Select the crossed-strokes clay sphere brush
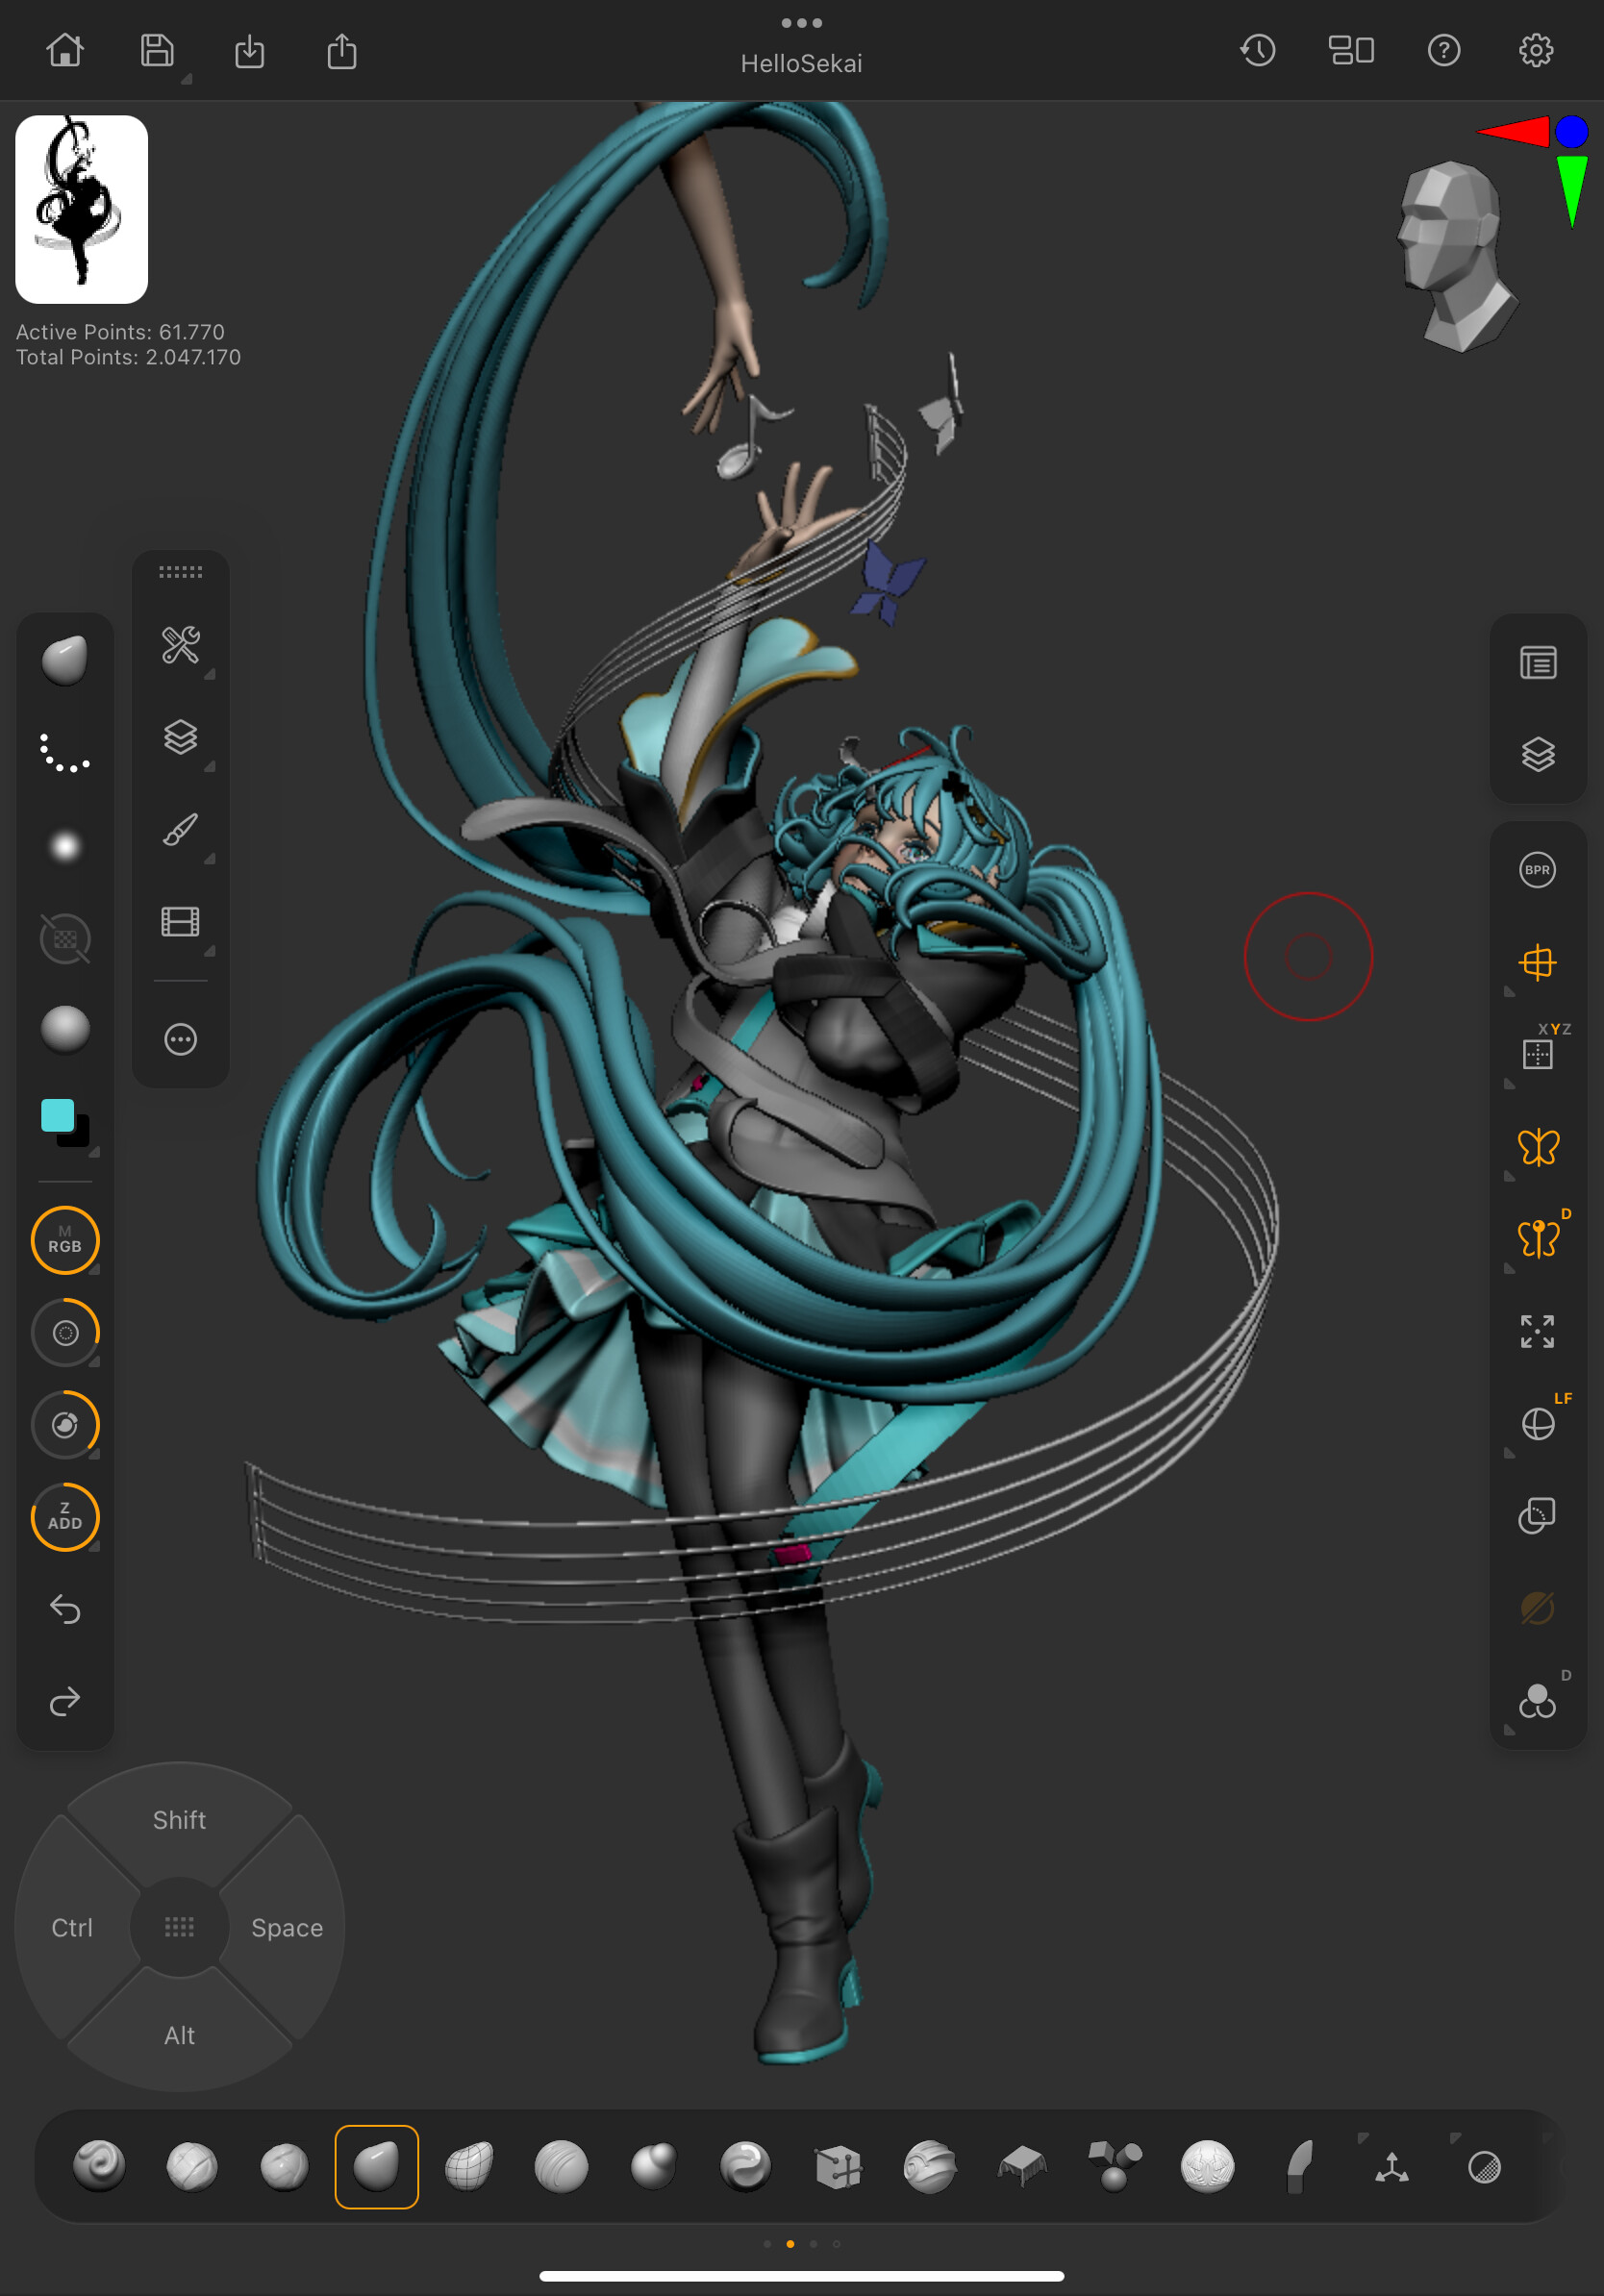Viewport: 1604px width, 2296px height. coord(191,2166)
